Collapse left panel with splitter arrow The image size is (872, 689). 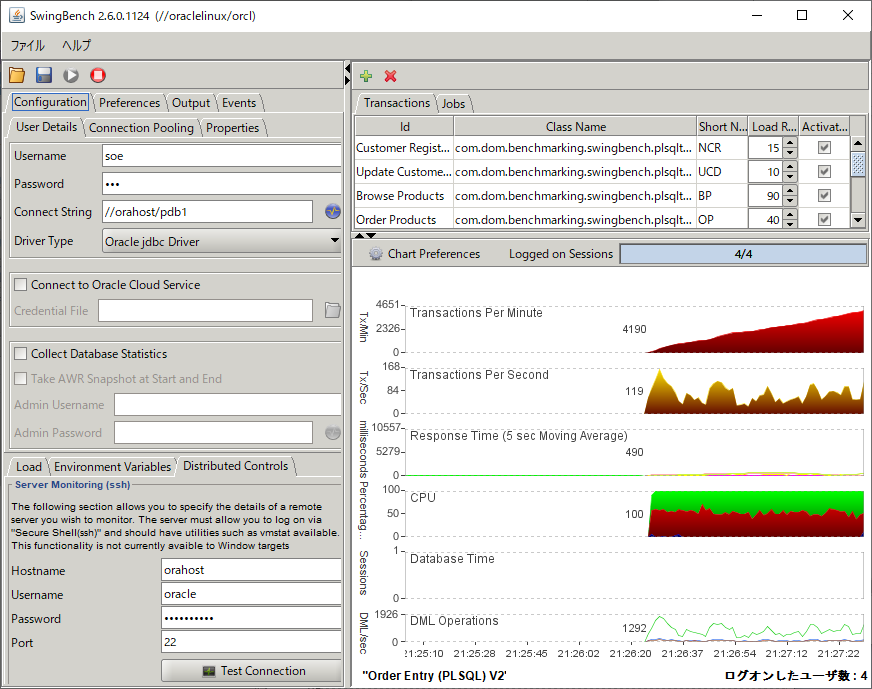(348, 70)
